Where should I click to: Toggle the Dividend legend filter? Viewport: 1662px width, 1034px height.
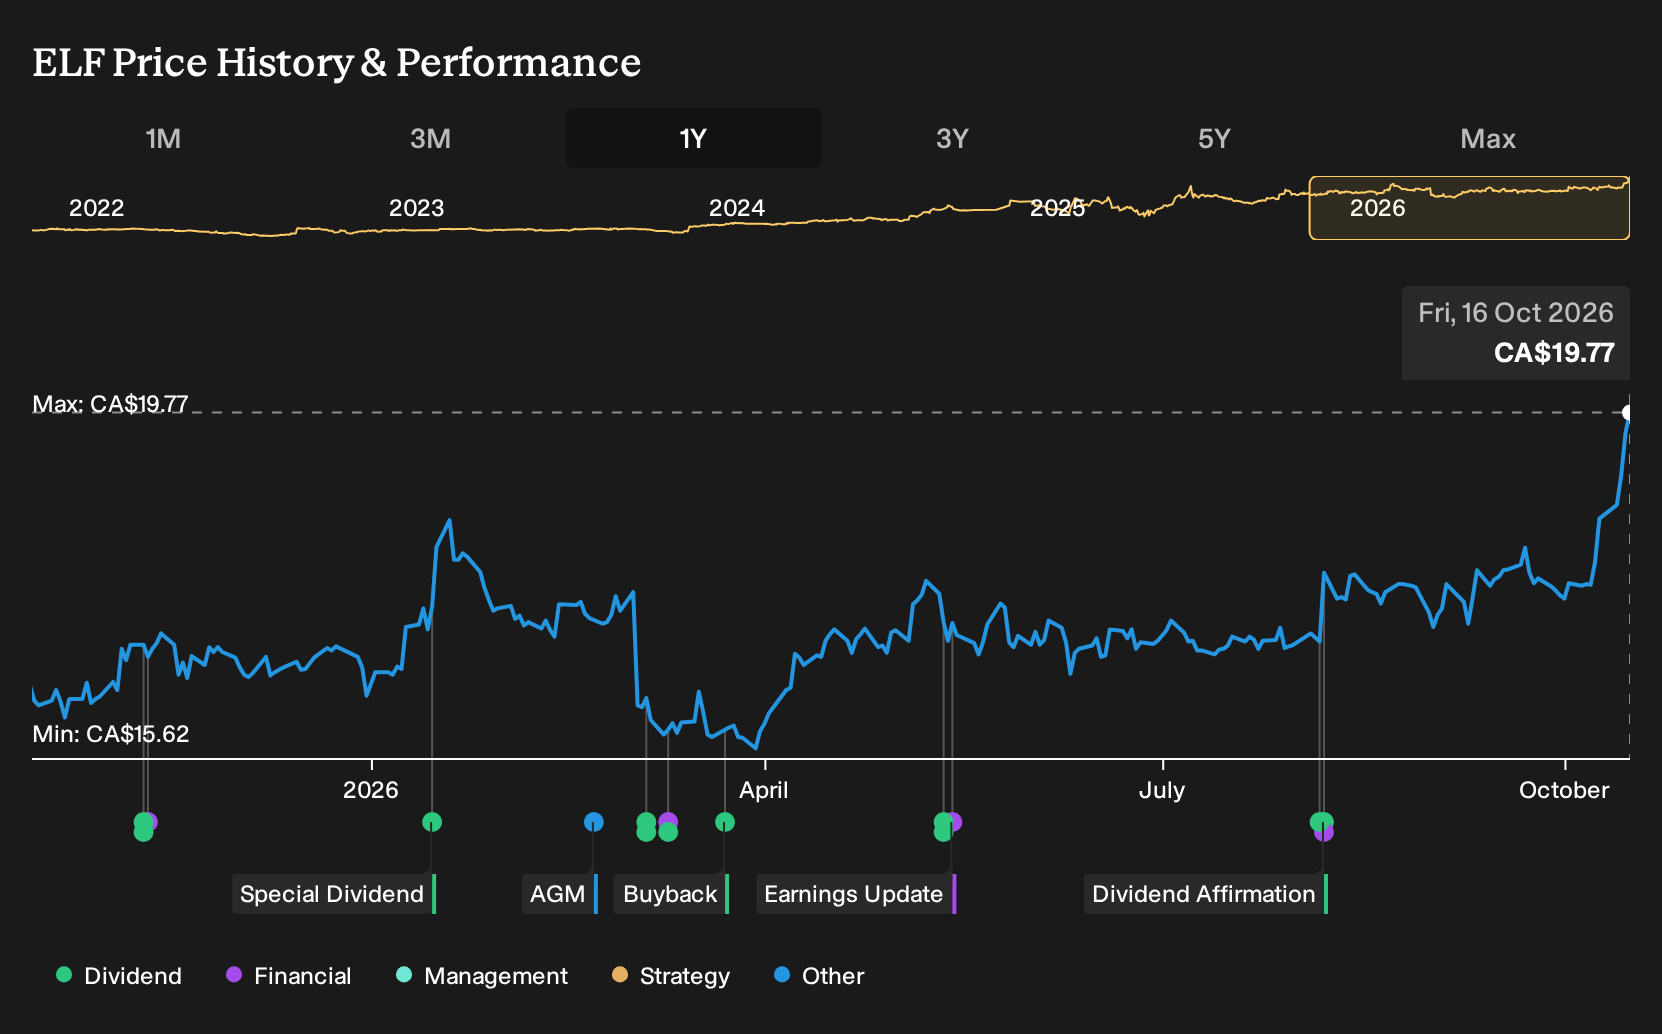[119, 976]
